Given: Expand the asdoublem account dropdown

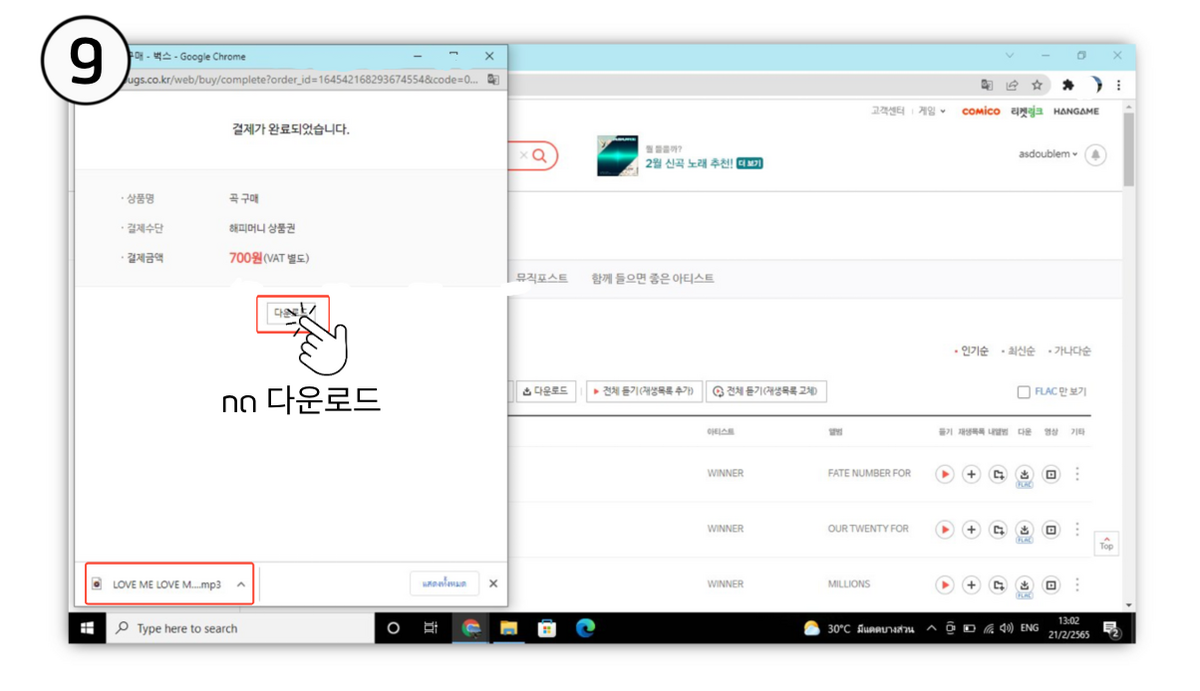Looking at the screenshot, I should (x=1048, y=155).
